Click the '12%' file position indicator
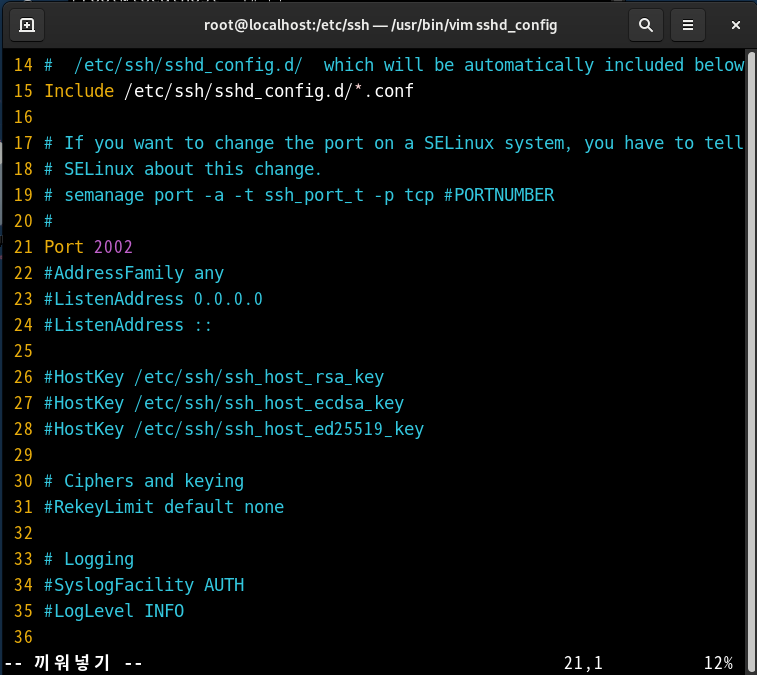 click(x=718, y=663)
